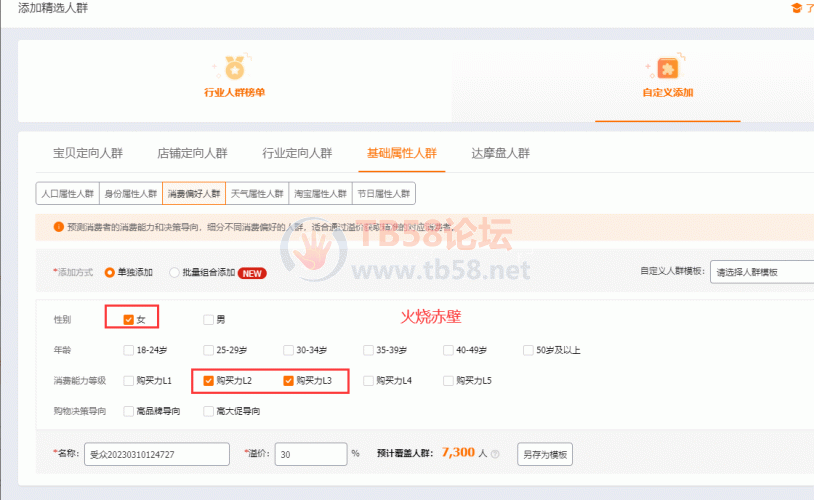Image resolution: width=814 pixels, height=500 pixels.
Task: Click the 行业人群榜单 medal icon
Action: (234, 67)
